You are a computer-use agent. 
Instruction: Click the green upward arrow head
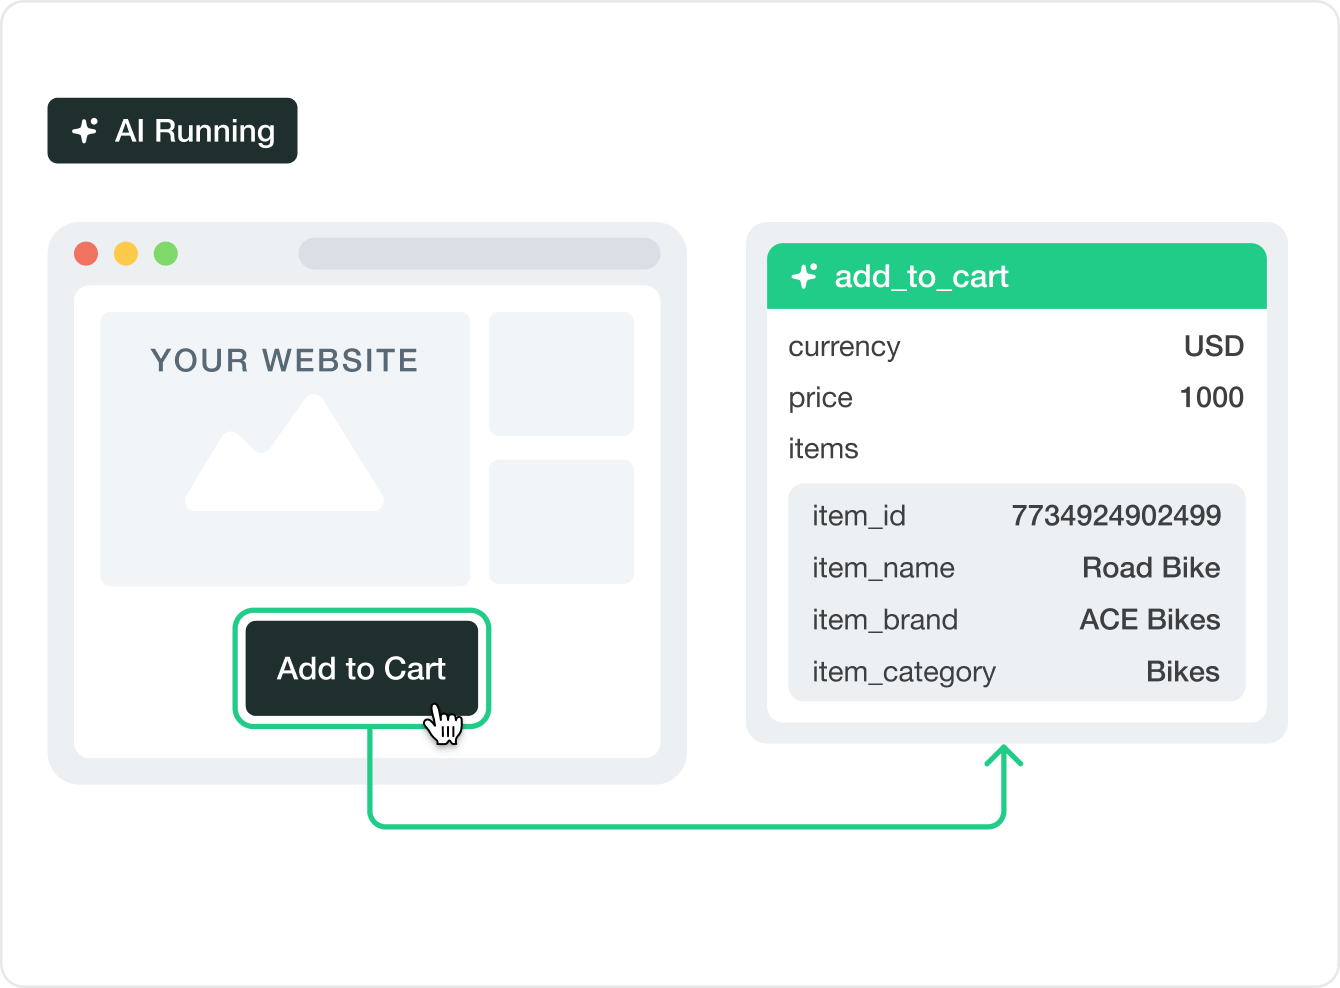click(x=1004, y=757)
